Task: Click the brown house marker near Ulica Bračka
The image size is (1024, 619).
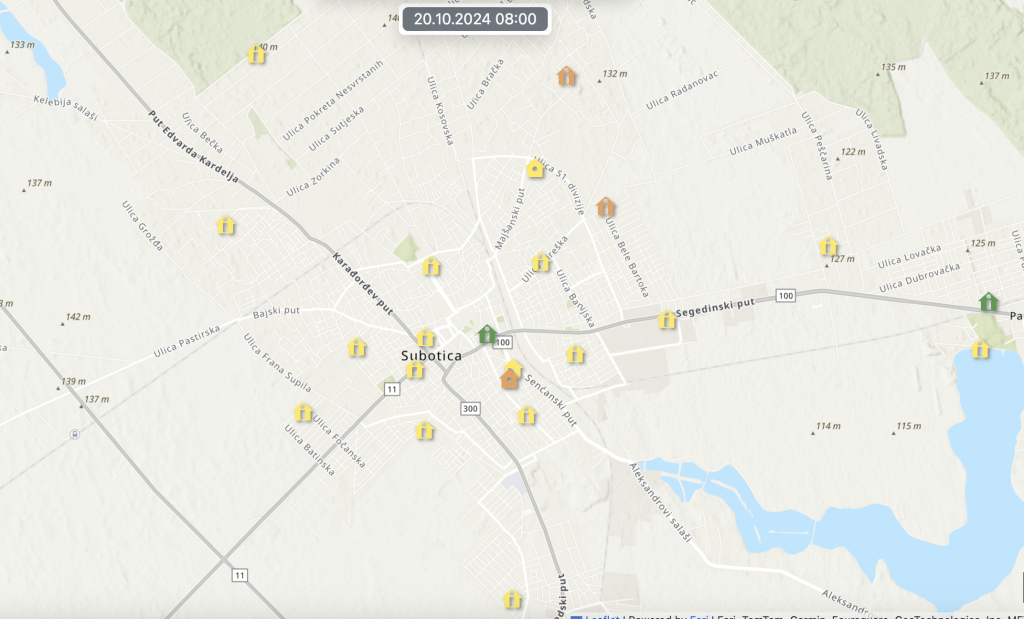Action: click(567, 76)
